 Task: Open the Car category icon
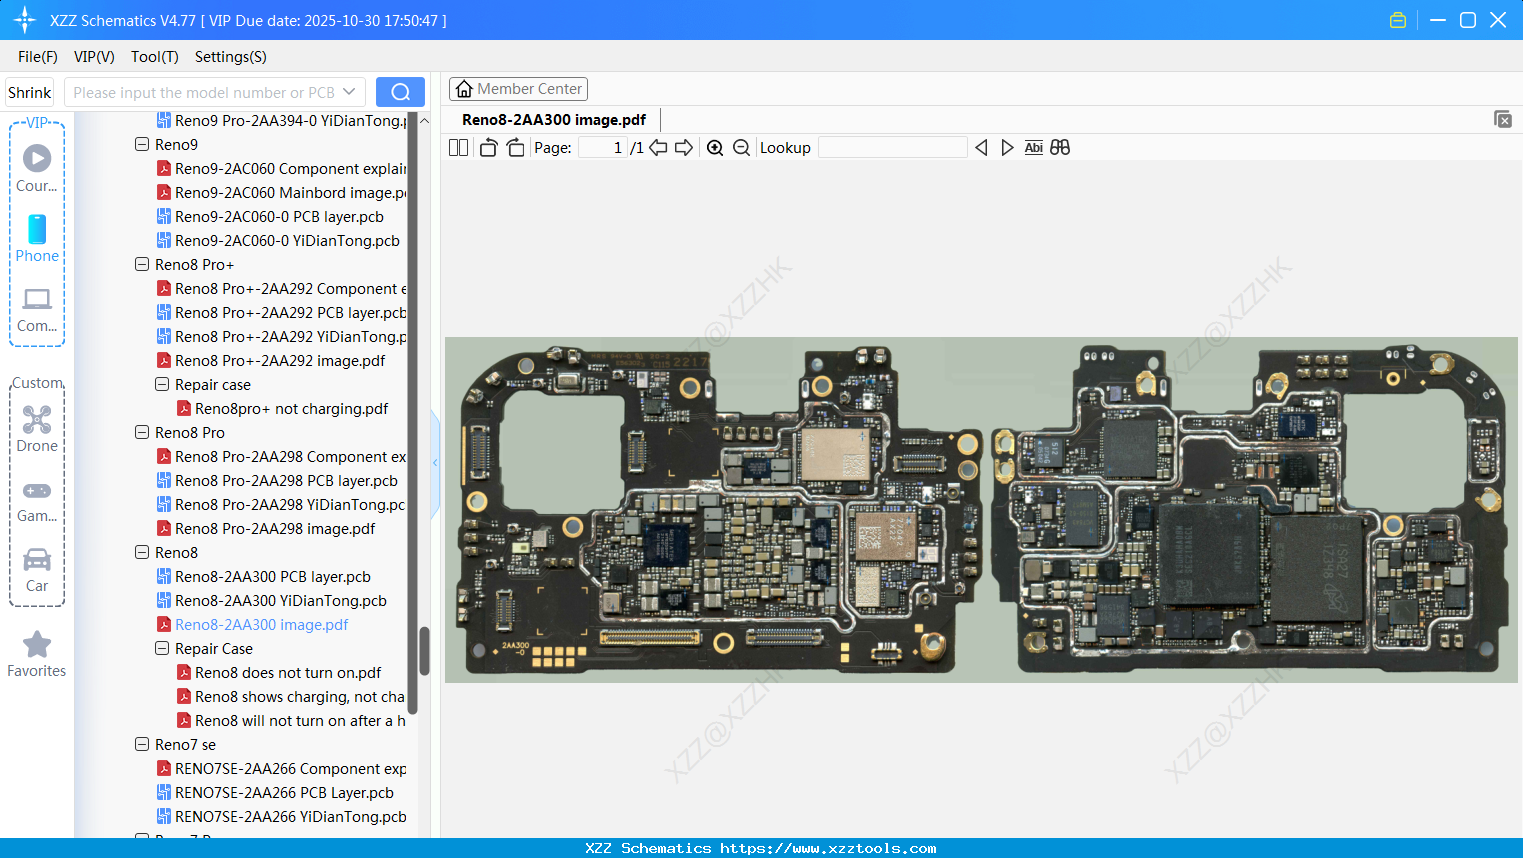37,570
